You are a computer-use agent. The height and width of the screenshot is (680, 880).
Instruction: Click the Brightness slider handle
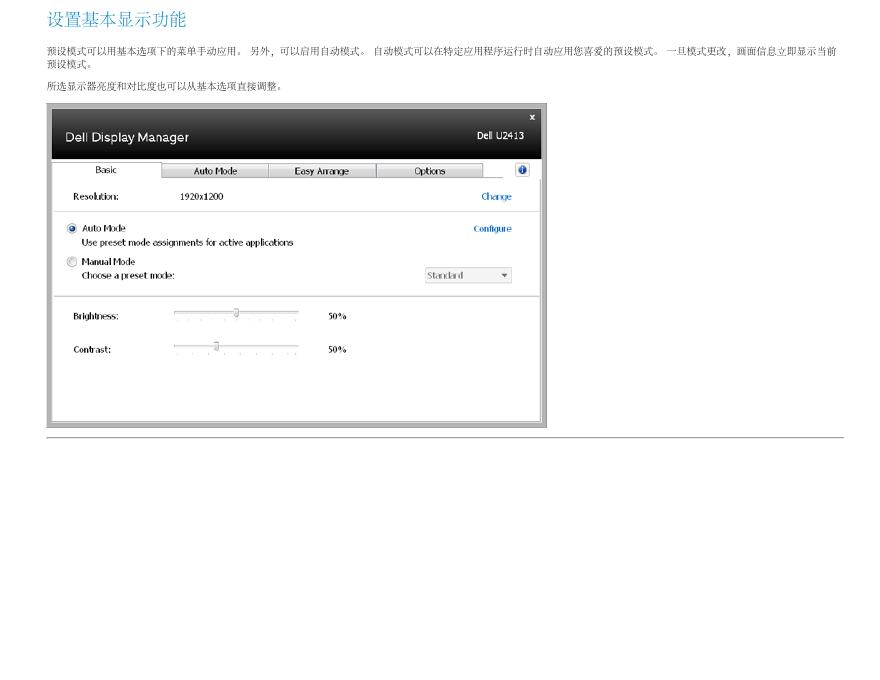pos(236,313)
